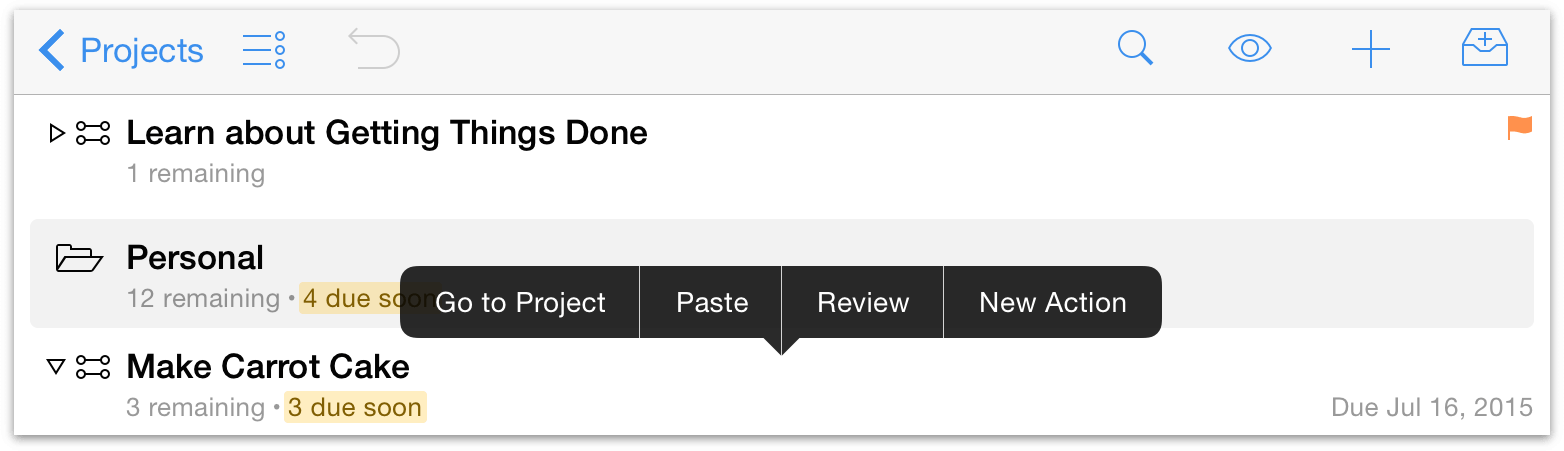Select Review in the context menu
The image size is (1564, 451).
pos(863,303)
